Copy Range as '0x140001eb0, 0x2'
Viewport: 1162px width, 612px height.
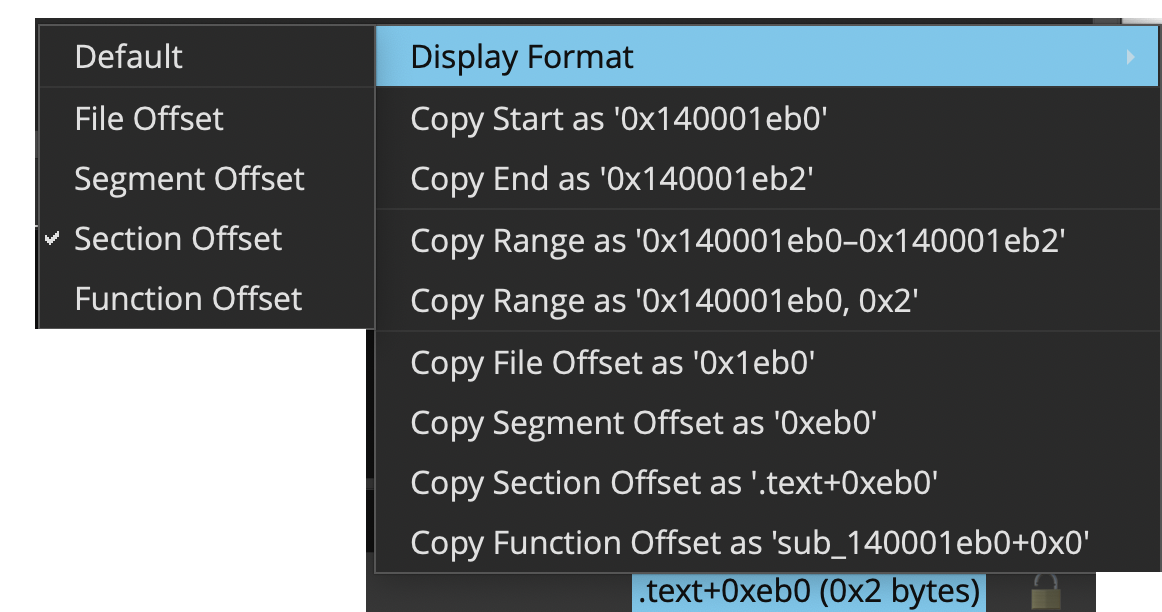click(x=766, y=301)
